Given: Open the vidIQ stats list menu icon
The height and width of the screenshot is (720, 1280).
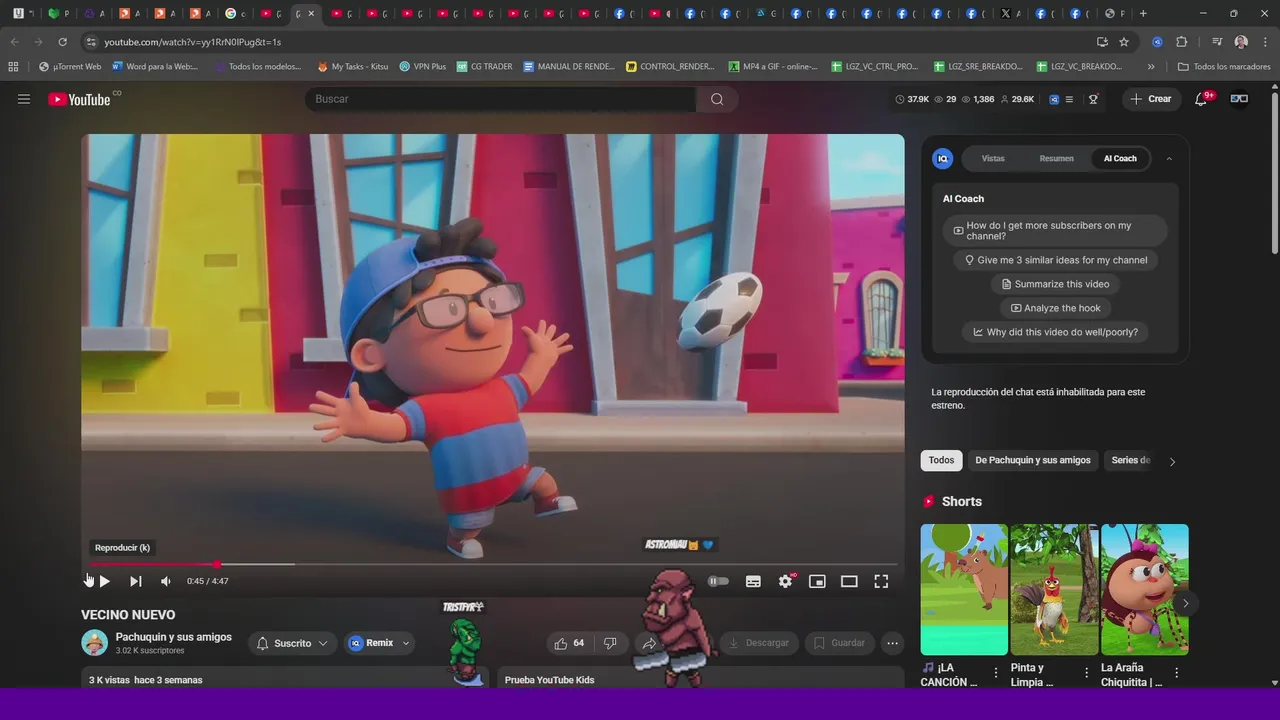Looking at the screenshot, I should [1069, 99].
